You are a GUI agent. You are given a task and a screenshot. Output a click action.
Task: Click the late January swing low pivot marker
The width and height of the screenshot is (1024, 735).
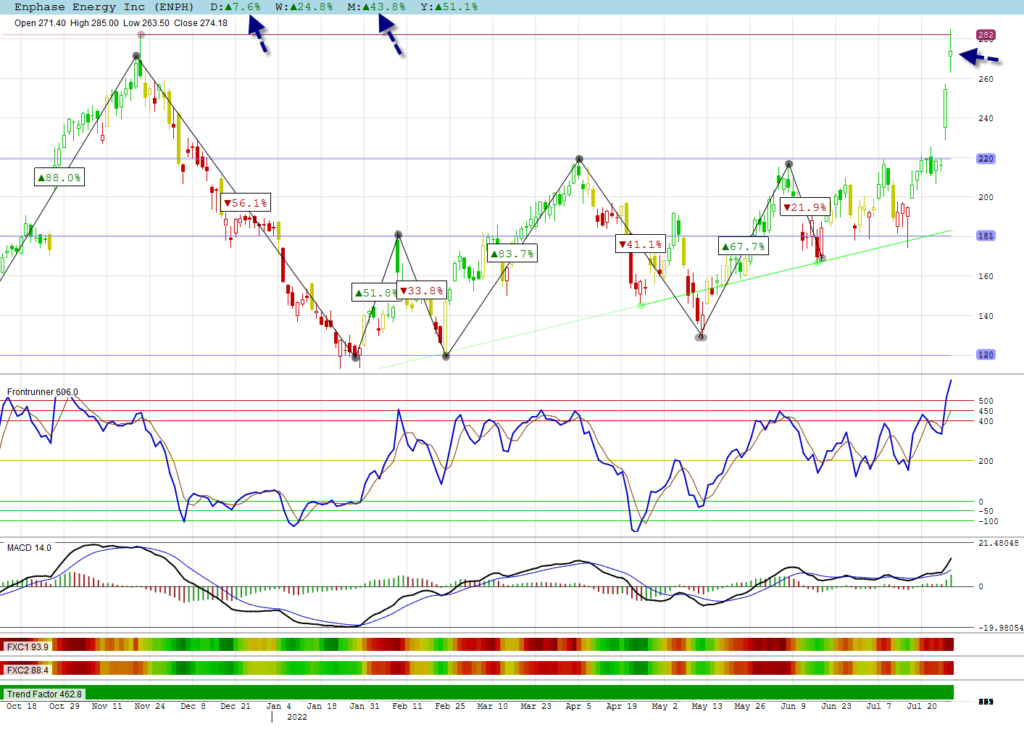click(355, 357)
